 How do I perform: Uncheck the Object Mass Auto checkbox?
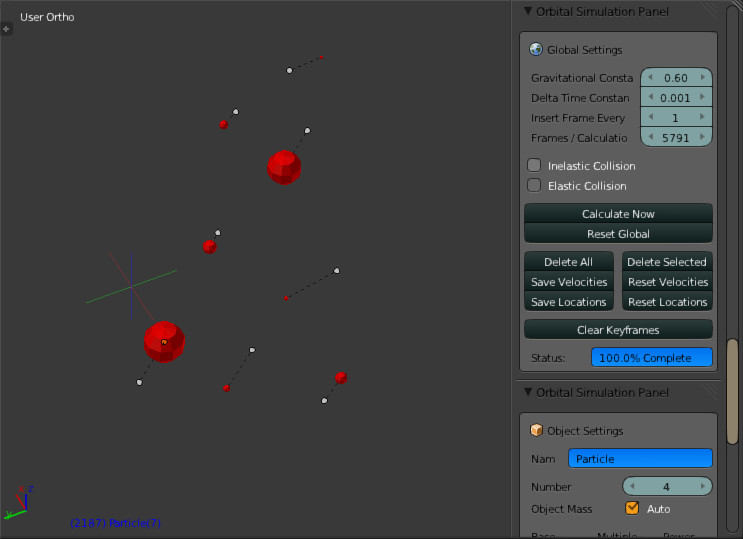pyautogui.click(x=632, y=508)
